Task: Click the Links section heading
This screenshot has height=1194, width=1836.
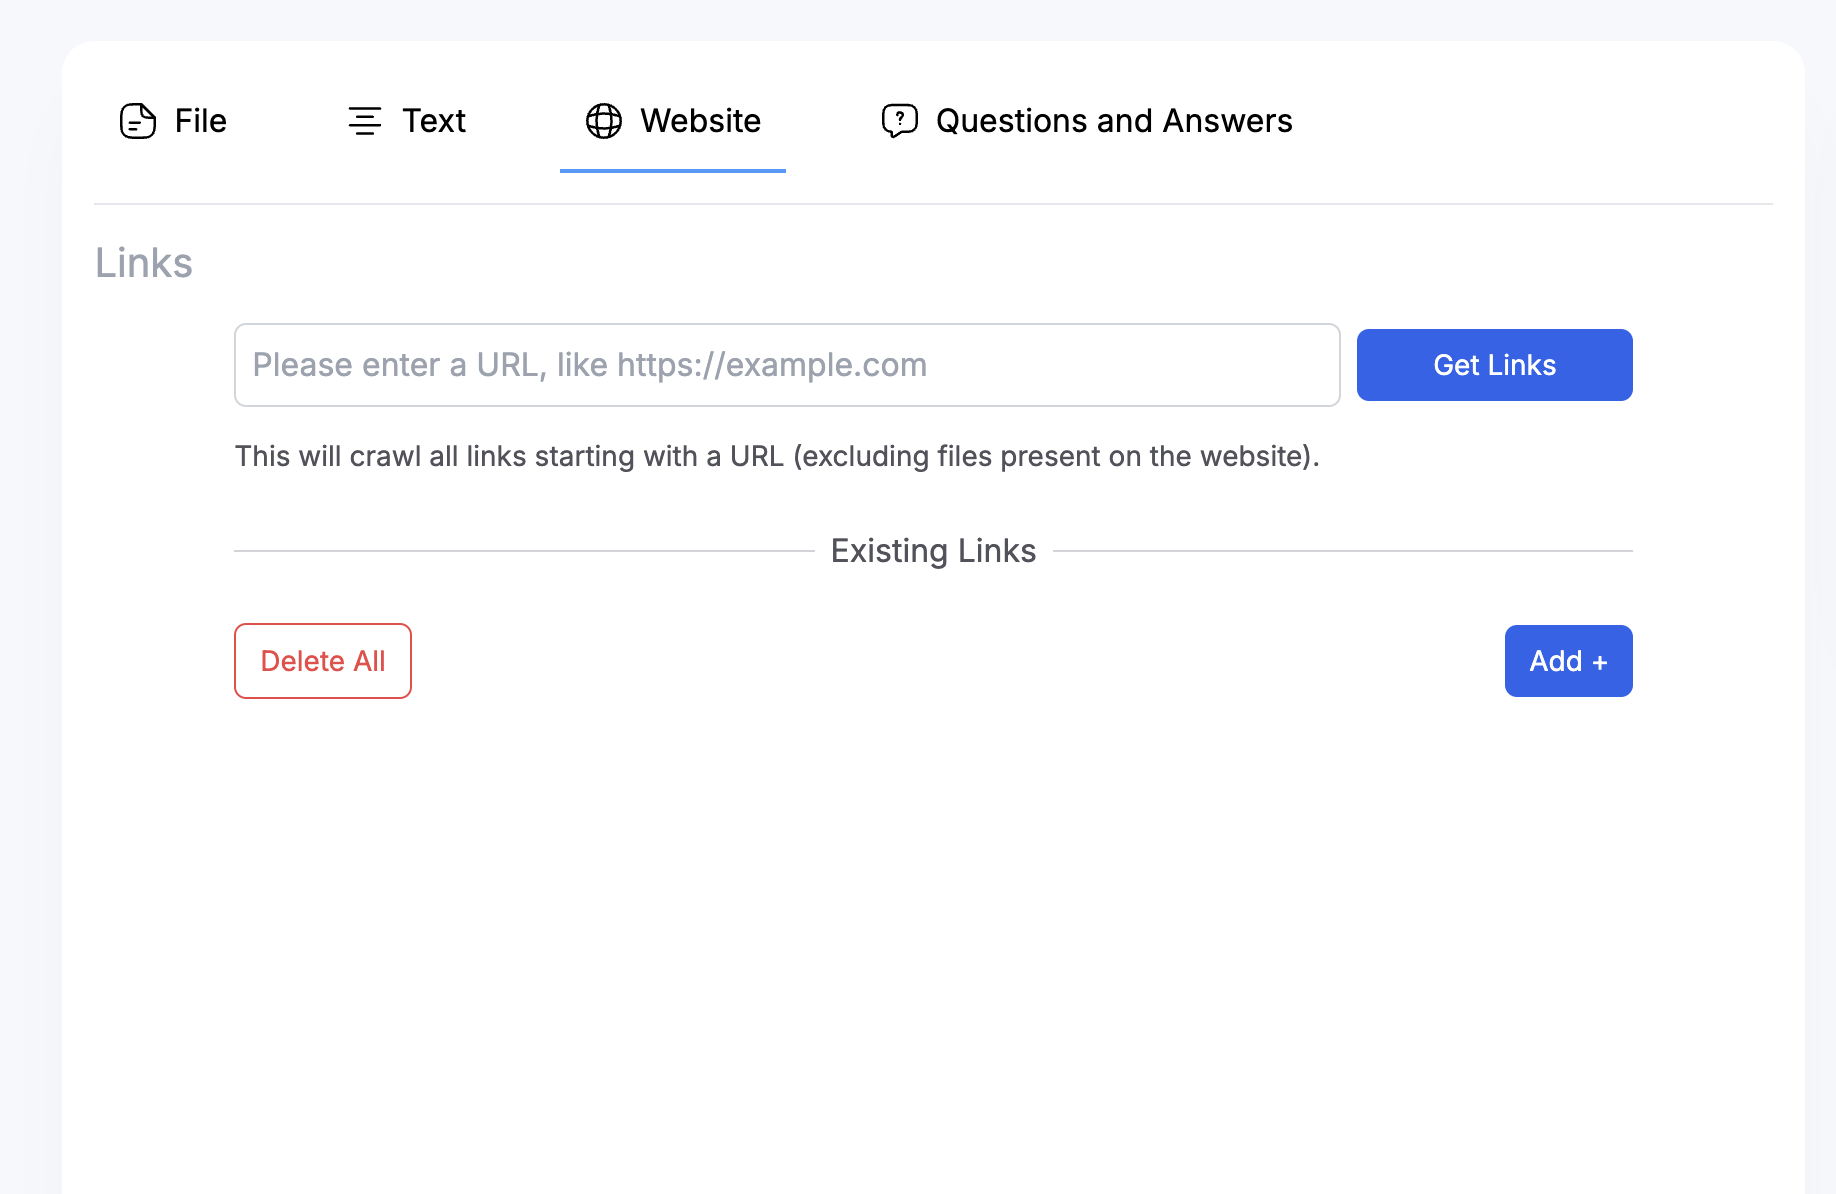Action: 144,263
